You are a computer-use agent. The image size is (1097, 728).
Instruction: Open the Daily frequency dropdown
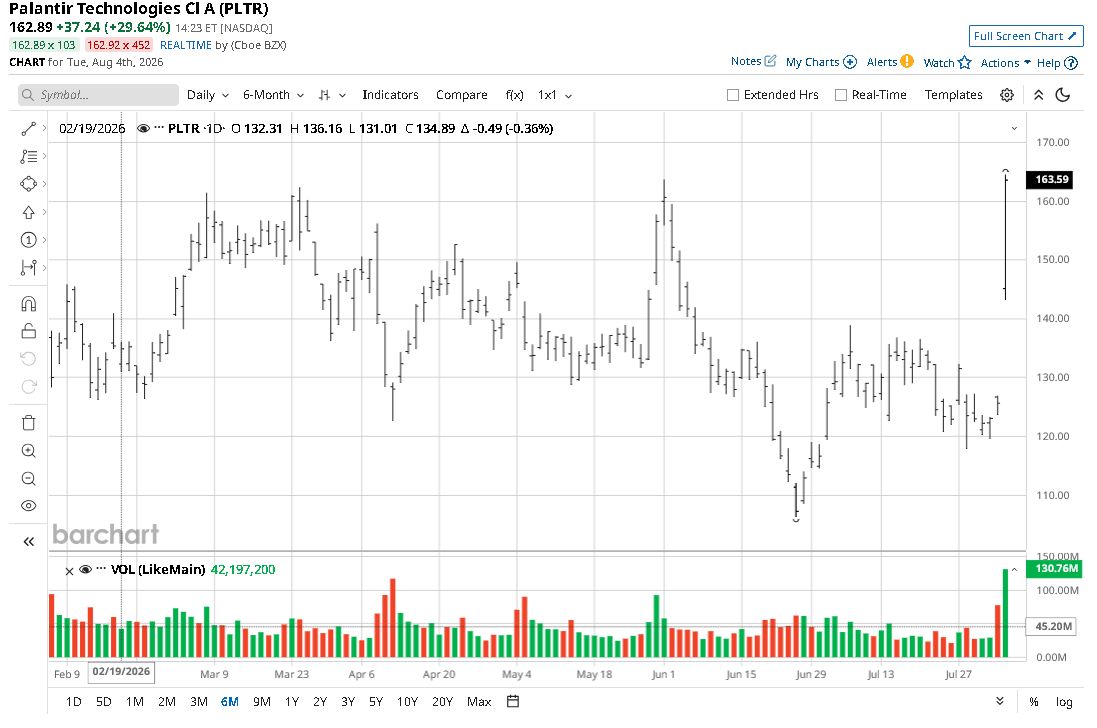coord(208,95)
